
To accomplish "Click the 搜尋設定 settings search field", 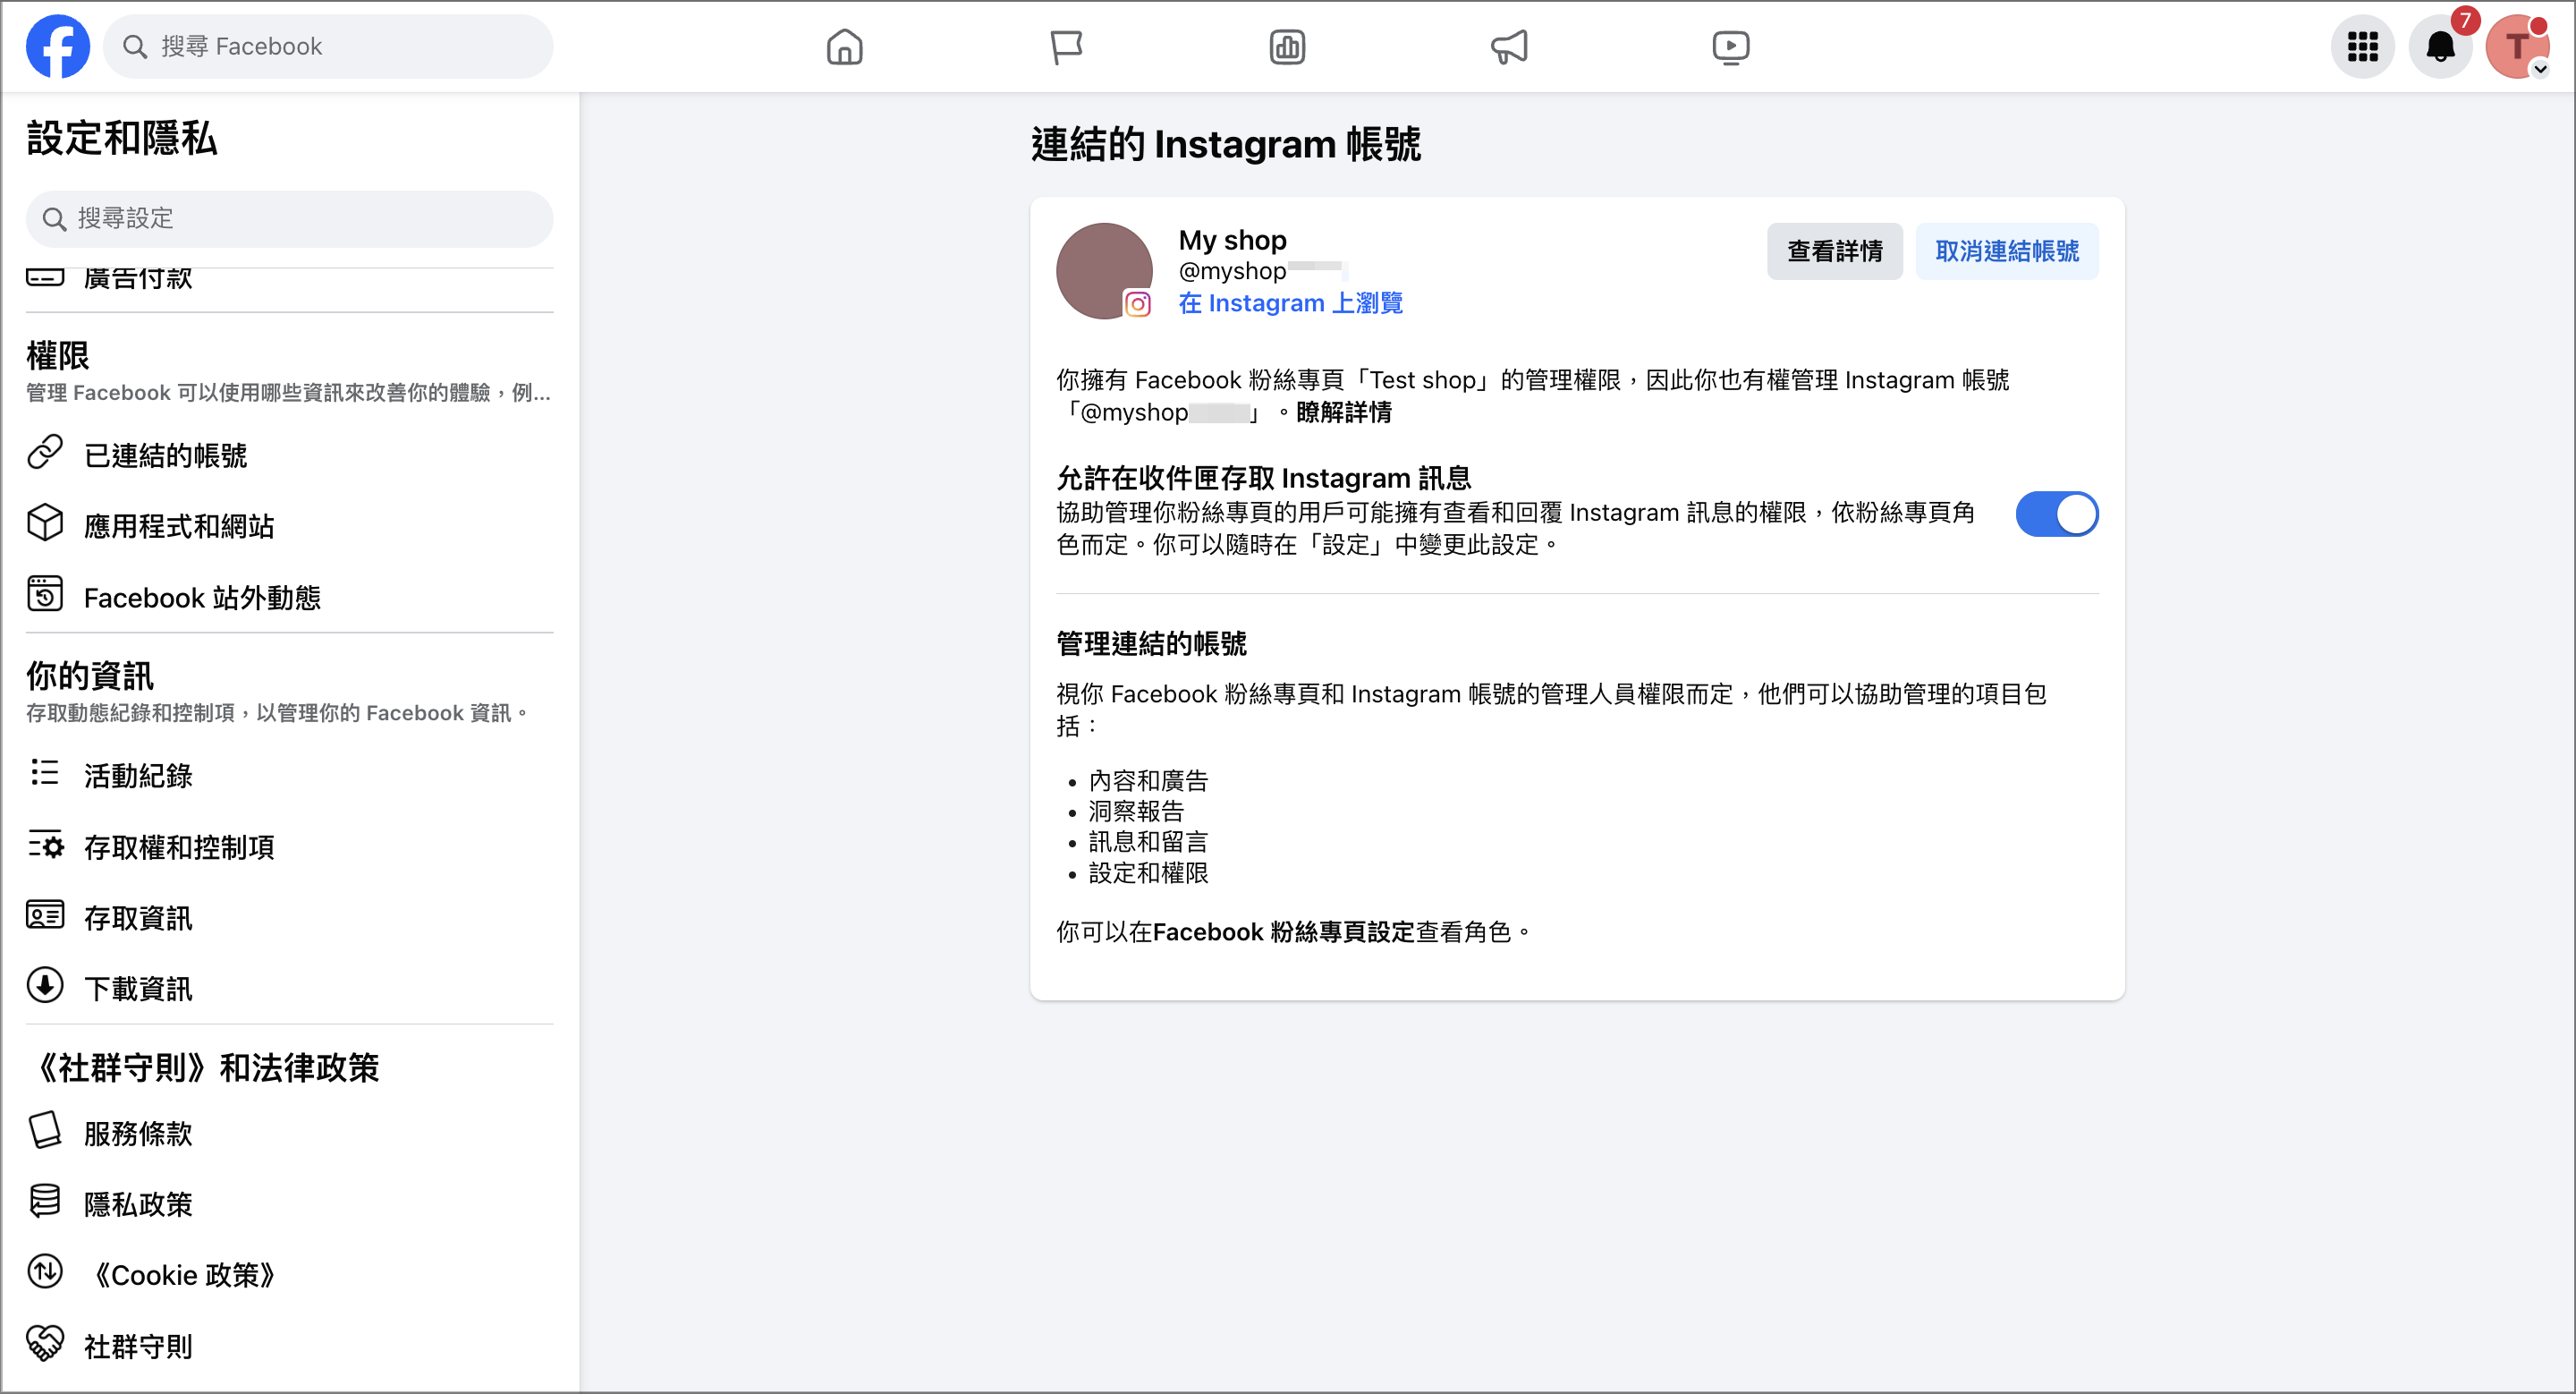I will pos(289,218).
